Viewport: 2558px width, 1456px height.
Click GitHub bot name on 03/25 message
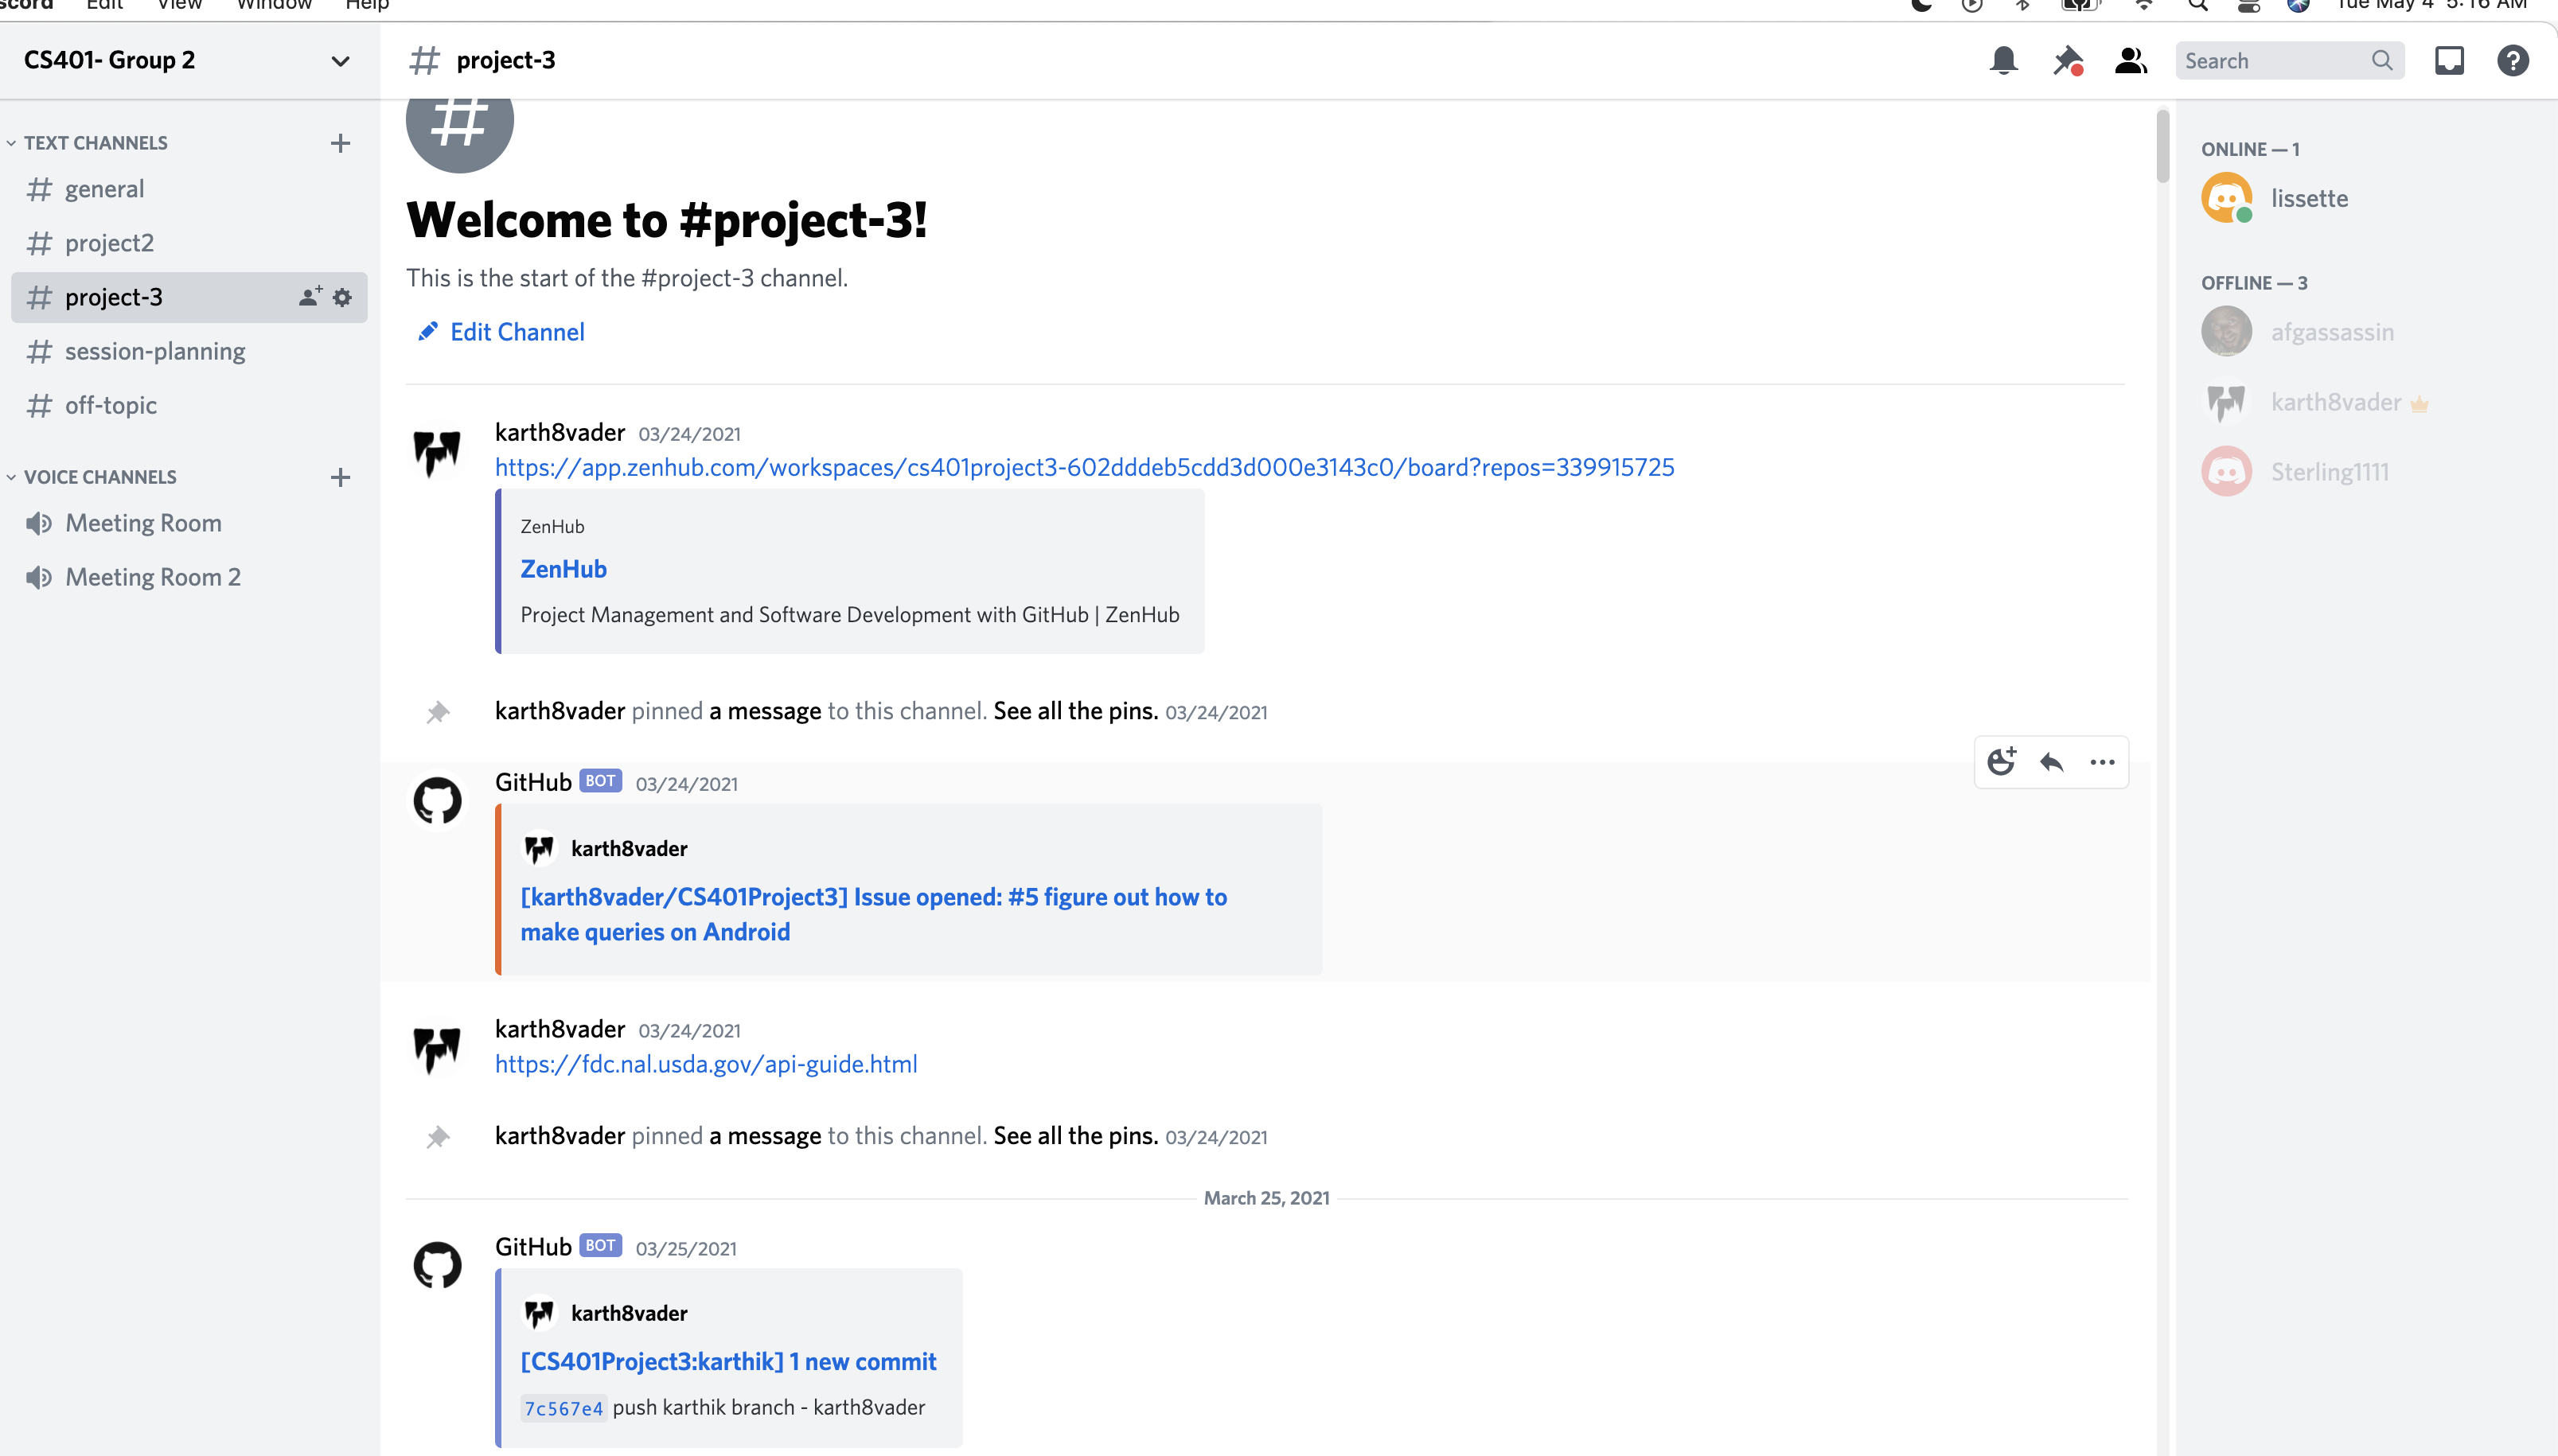point(533,1247)
